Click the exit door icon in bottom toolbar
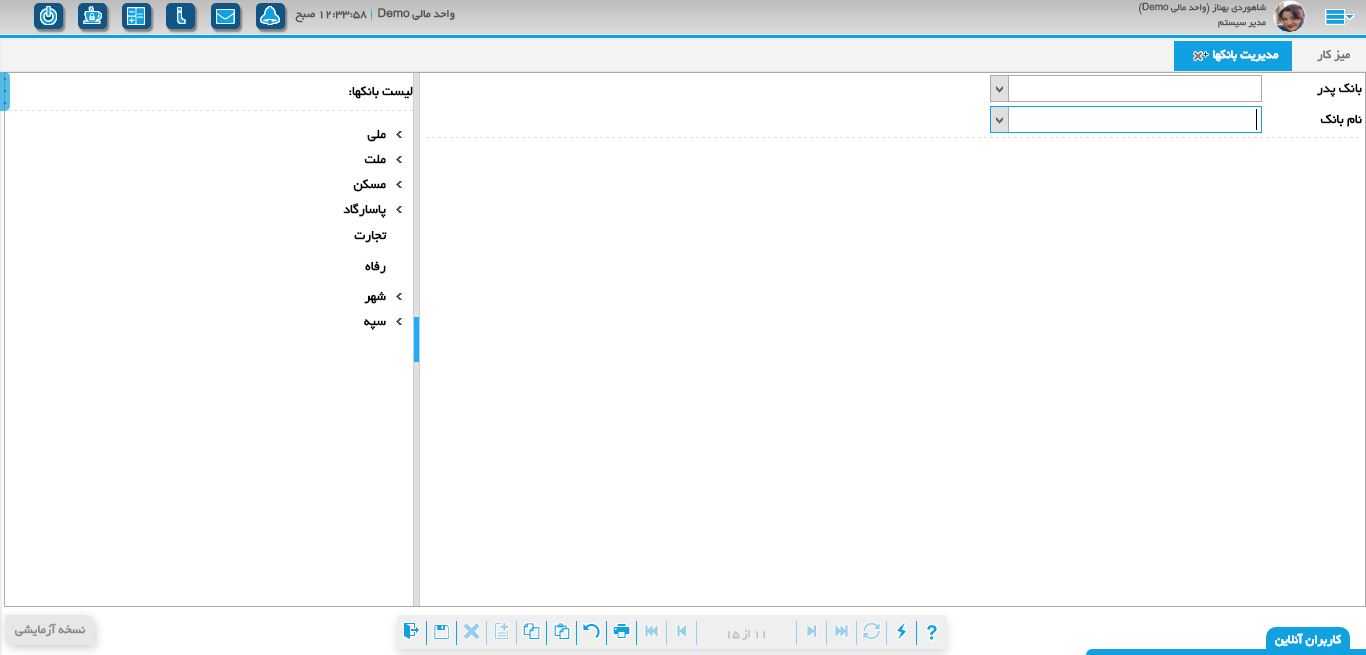1366x655 pixels. click(411, 631)
